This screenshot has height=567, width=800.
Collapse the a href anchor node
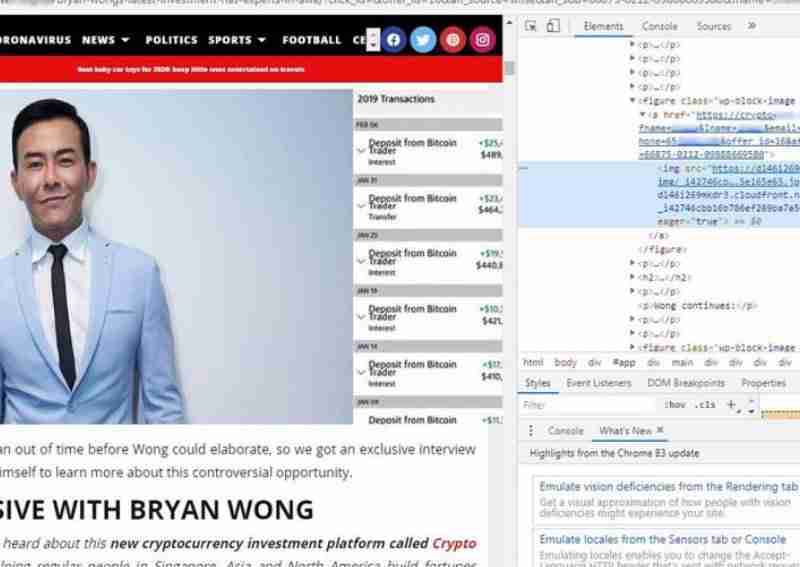(x=642, y=114)
